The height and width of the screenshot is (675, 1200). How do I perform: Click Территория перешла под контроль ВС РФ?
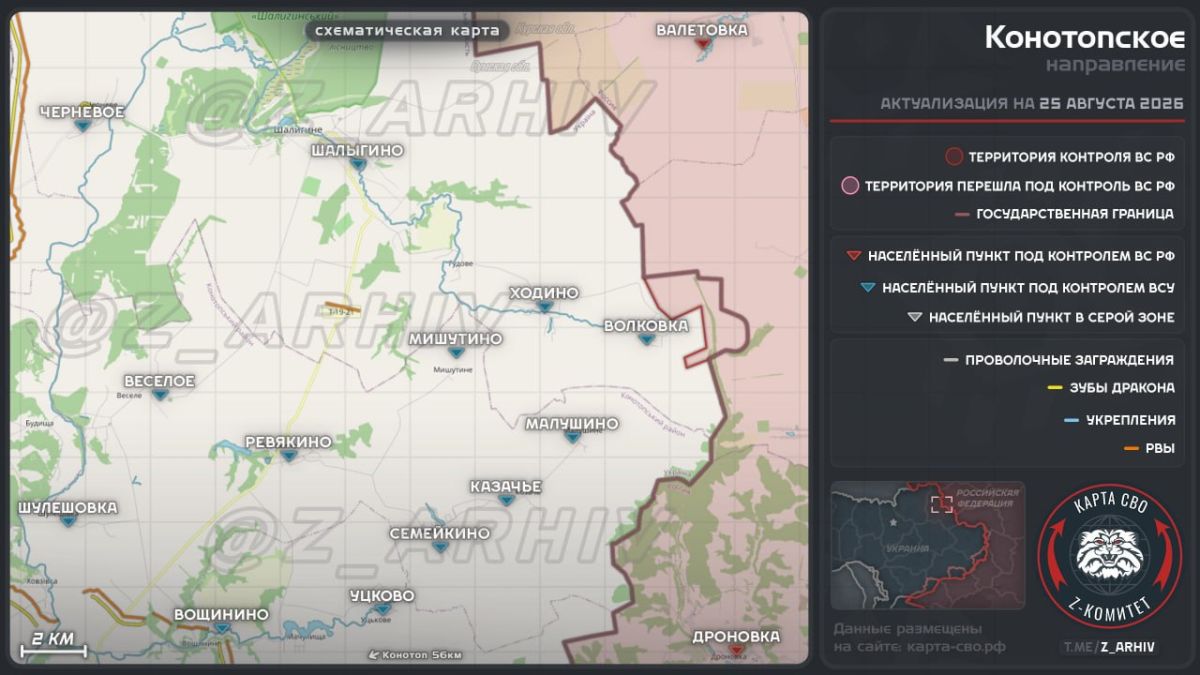click(1019, 186)
